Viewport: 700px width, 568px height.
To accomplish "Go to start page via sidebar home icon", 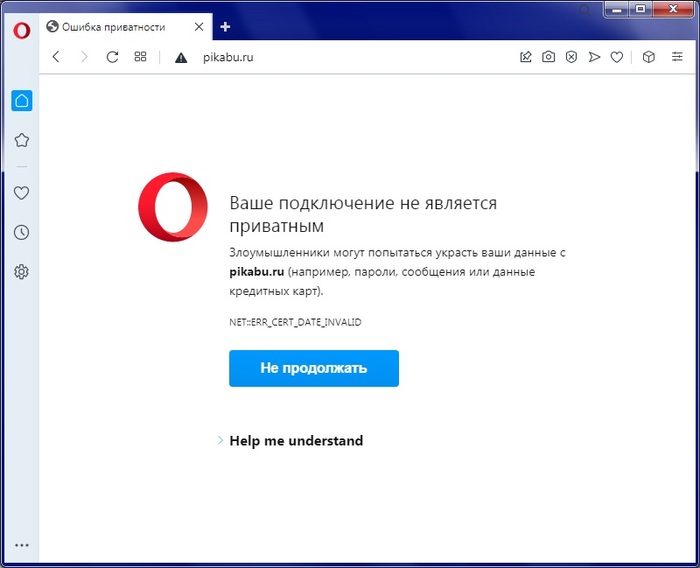I will [21, 100].
